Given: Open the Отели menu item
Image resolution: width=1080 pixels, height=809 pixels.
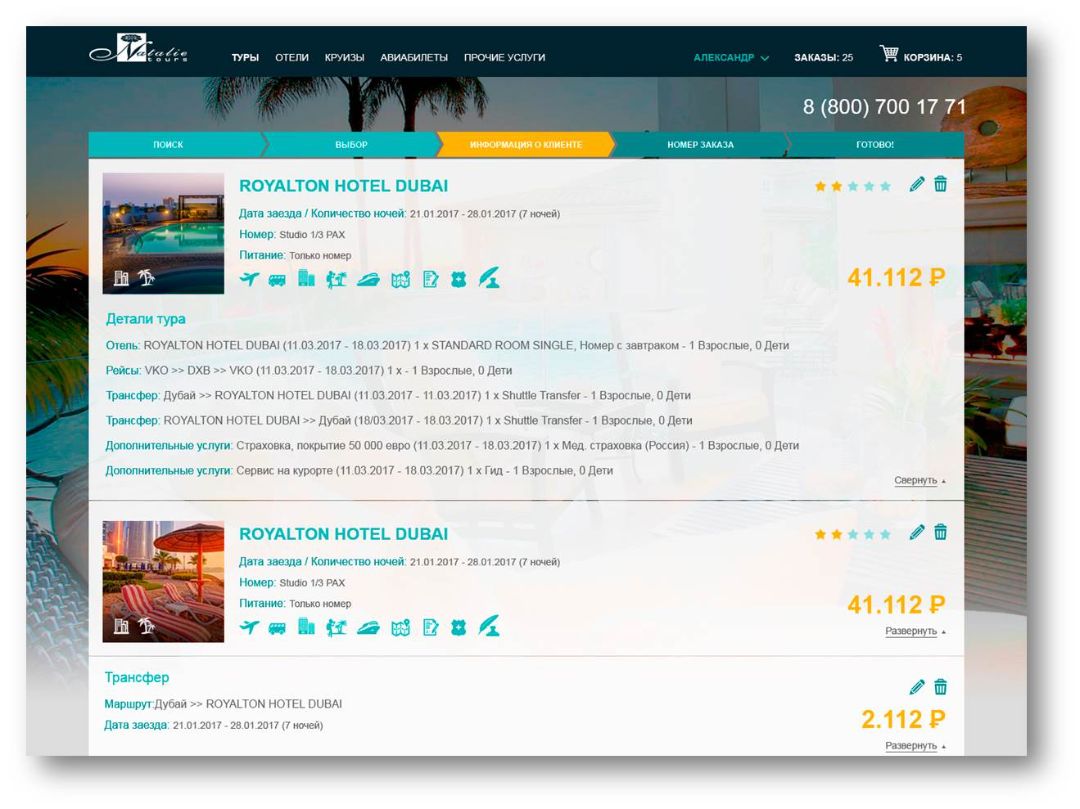Looking at the screenshot, I should (292, 58).
